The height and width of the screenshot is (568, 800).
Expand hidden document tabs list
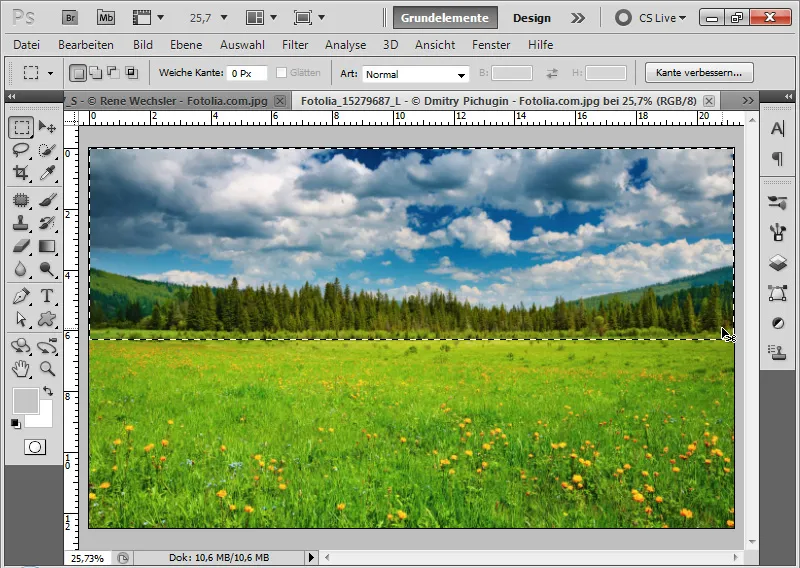(748, 101)
